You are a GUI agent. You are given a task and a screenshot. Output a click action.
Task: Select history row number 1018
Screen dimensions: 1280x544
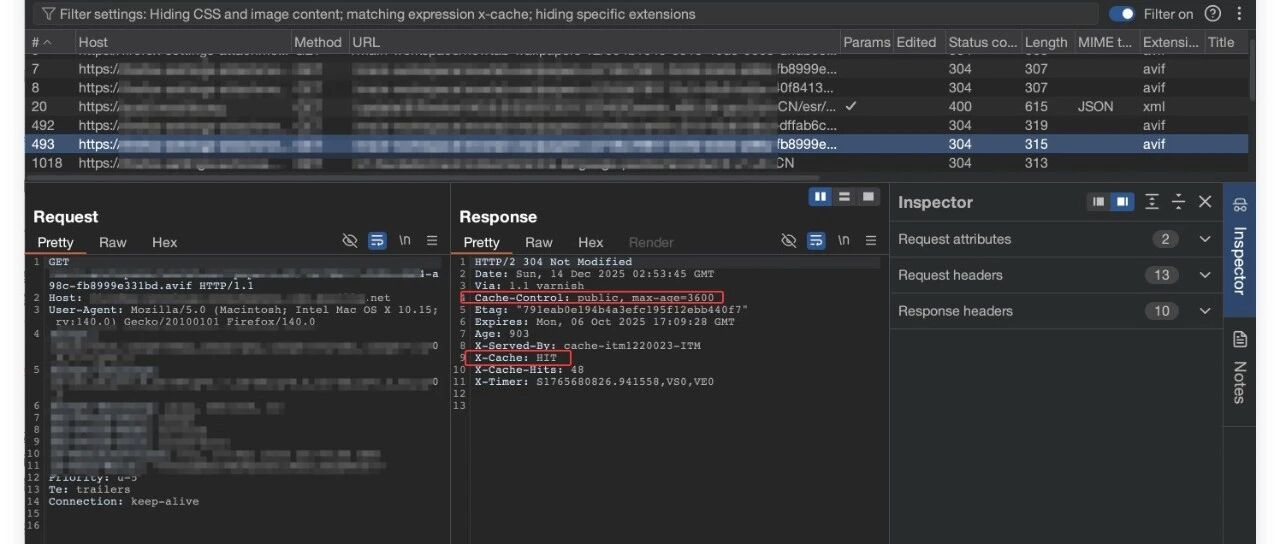coord(638,163)
